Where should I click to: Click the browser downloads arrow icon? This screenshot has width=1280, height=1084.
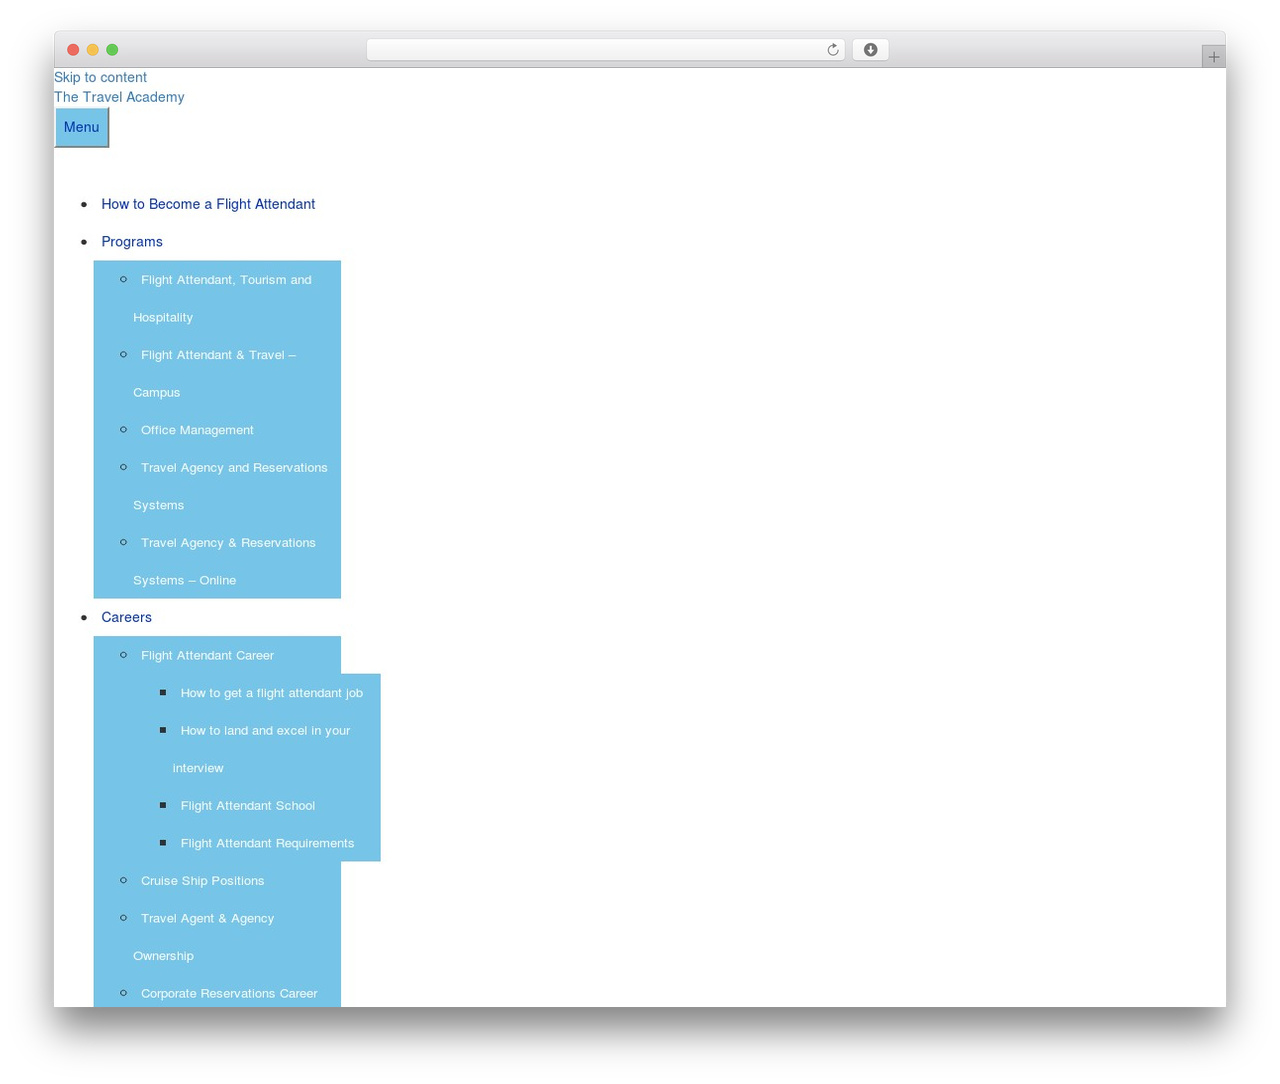(x=870, y=50)
